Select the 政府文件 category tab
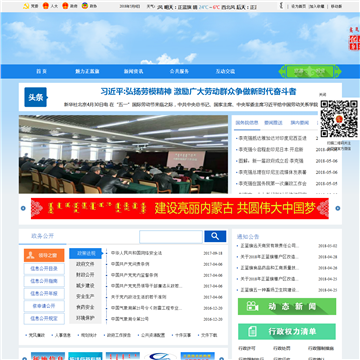The height and width of the screenshot is (360, 360). click(85, 264)
